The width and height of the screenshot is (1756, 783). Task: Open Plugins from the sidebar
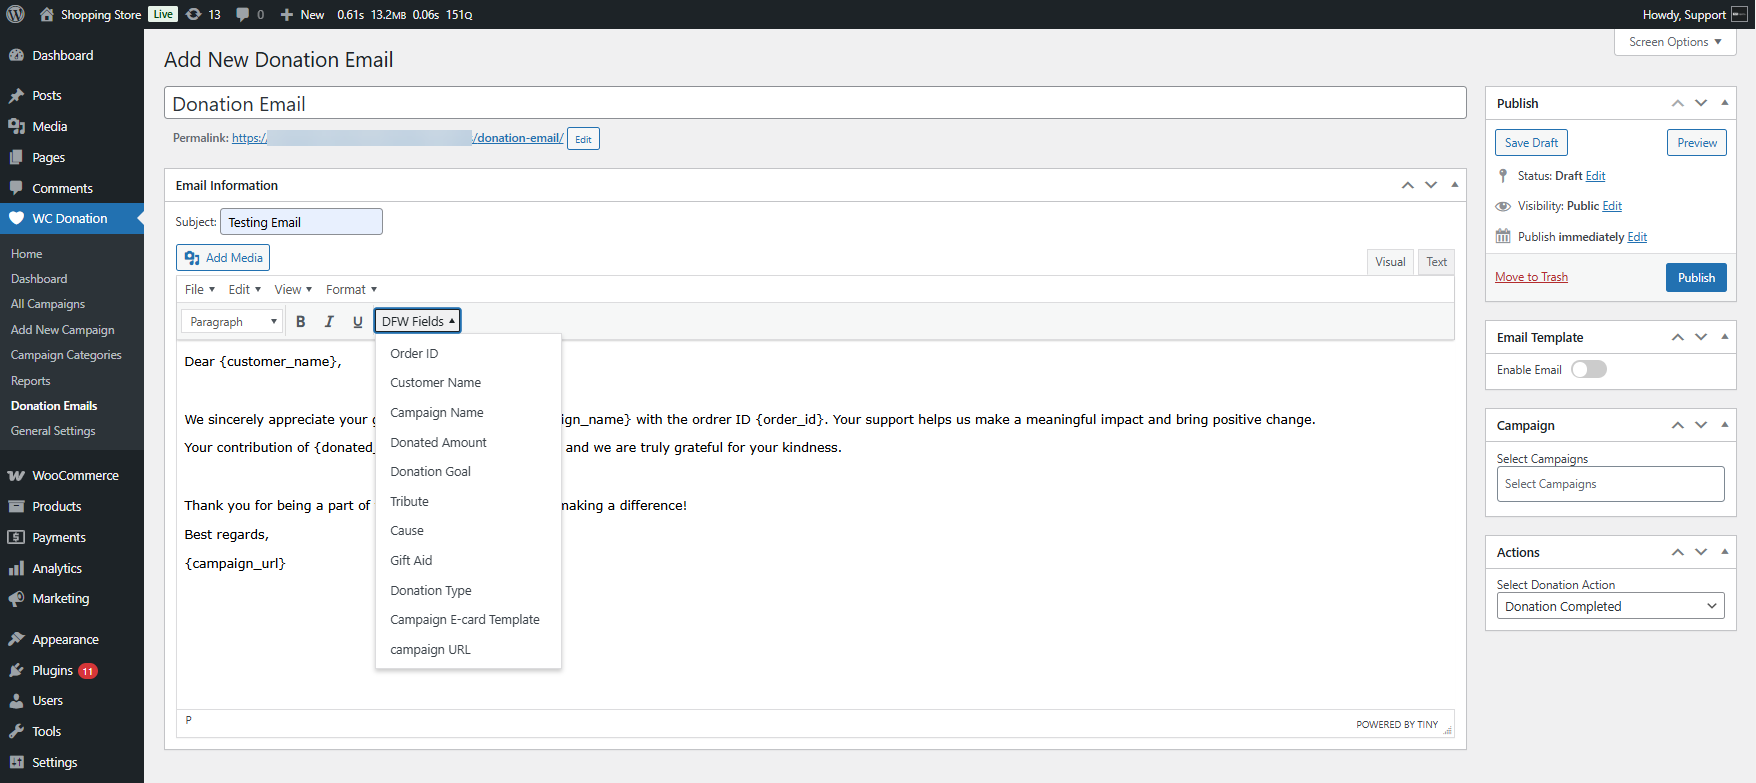52,670
